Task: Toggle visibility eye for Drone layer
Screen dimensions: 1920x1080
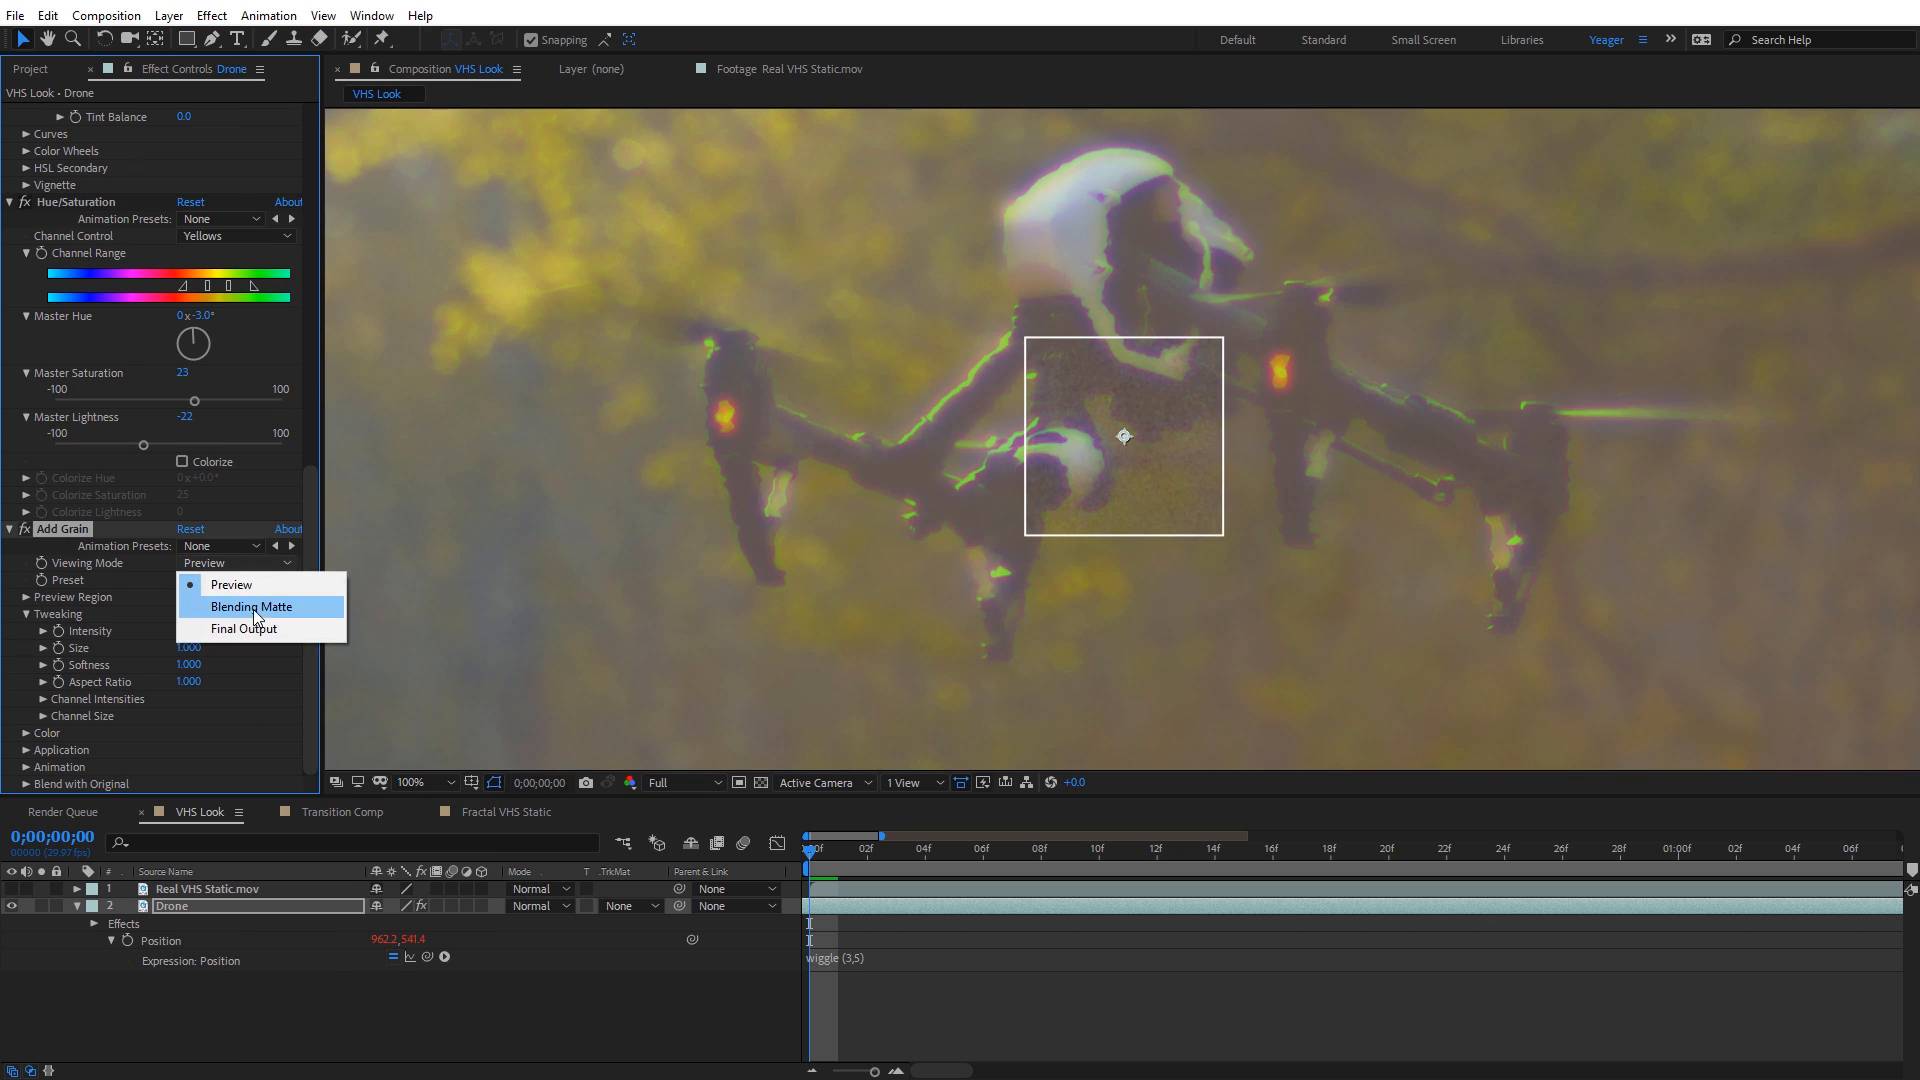Action: (x=11, y=906)
